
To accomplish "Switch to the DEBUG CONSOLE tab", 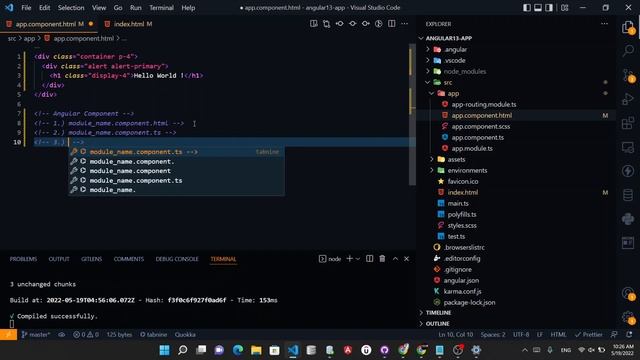I will pos(177,259).
